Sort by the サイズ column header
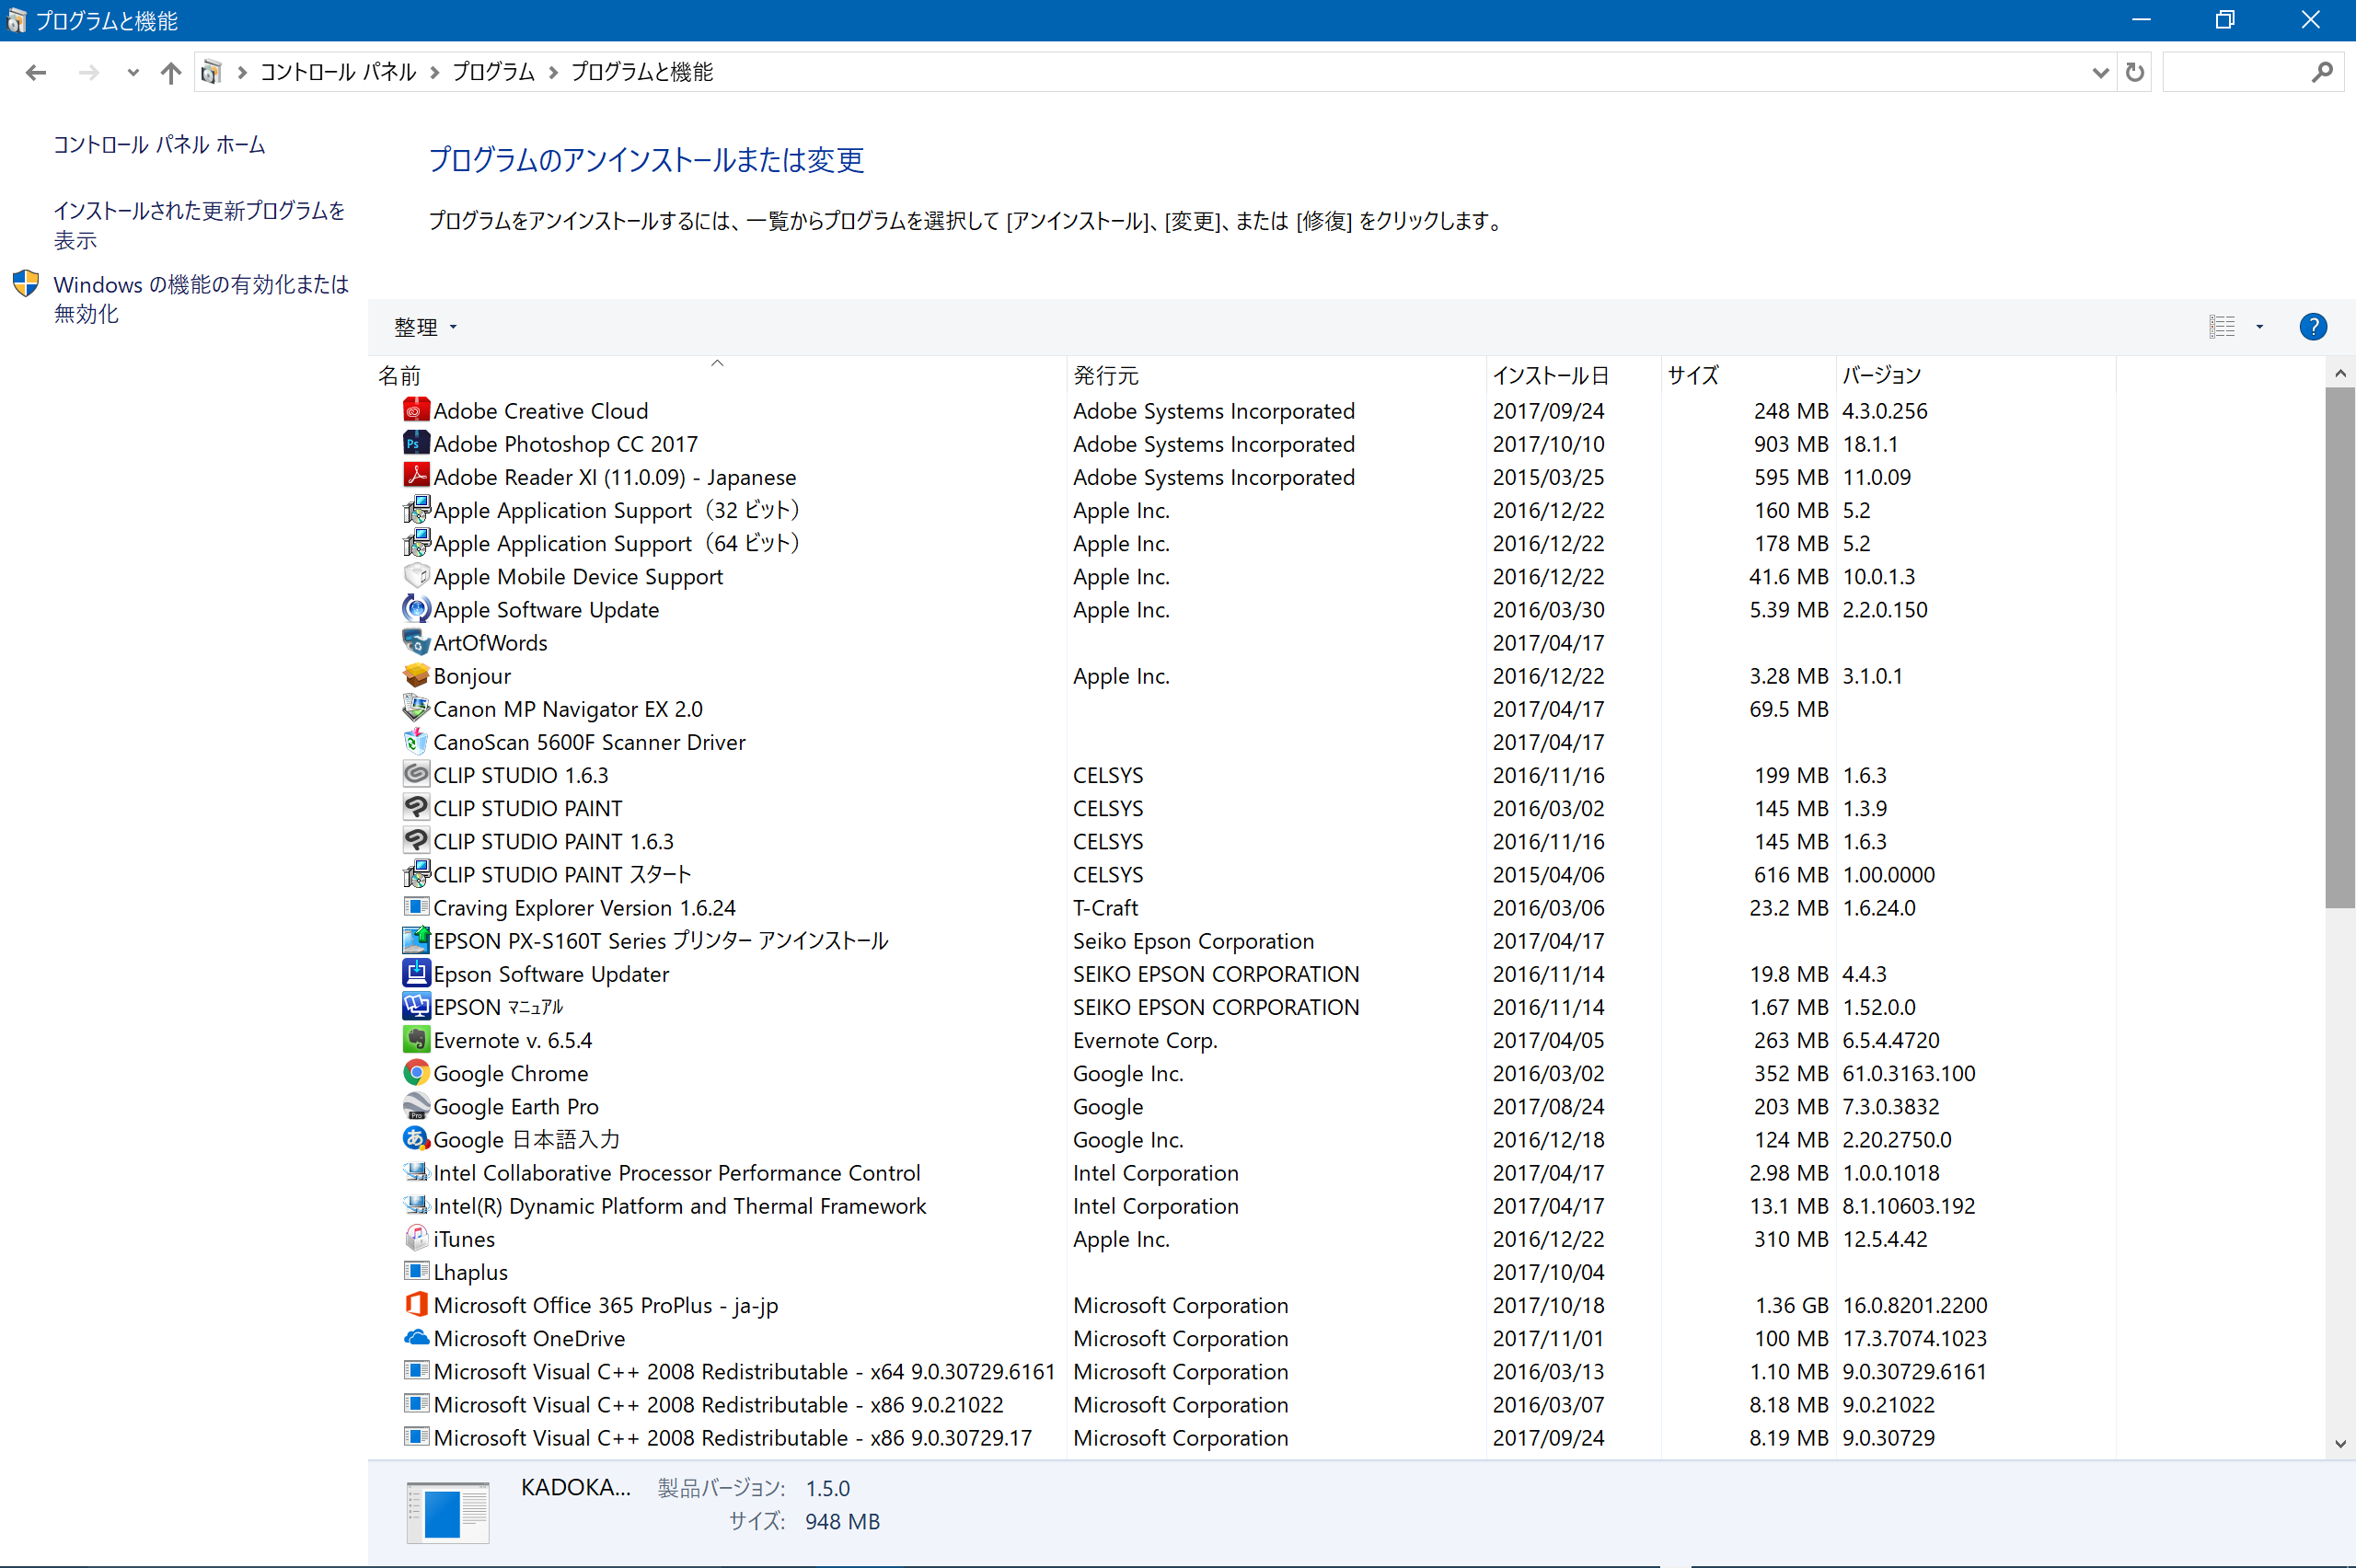Screen dimensions: 2356x1568 pyautogui.click(x=1693, y=375)
